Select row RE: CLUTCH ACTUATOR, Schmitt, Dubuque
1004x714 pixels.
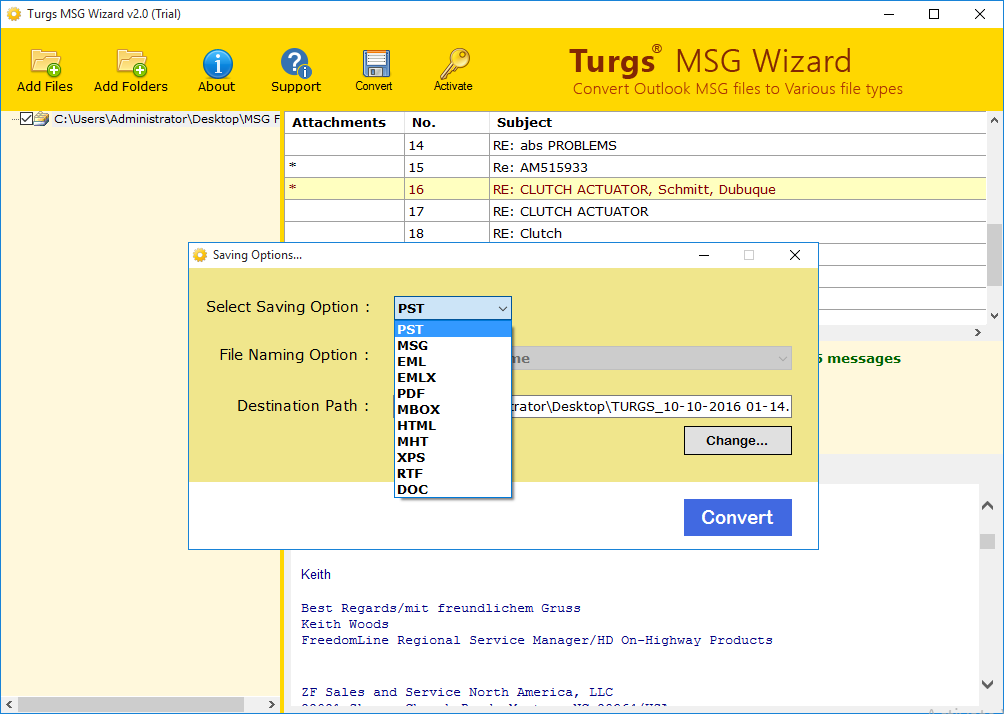pyautogui.click(x=635, y=190)
